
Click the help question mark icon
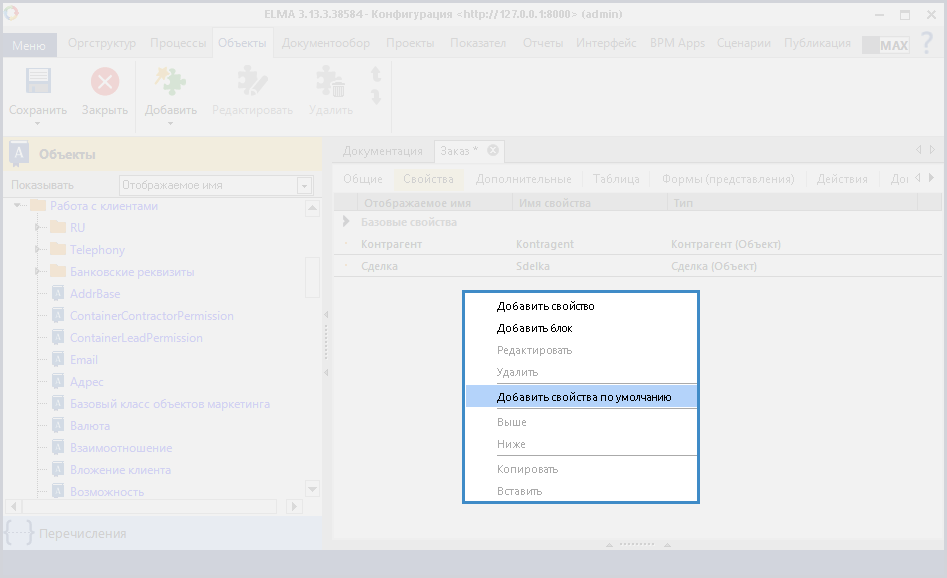point(926,44)
